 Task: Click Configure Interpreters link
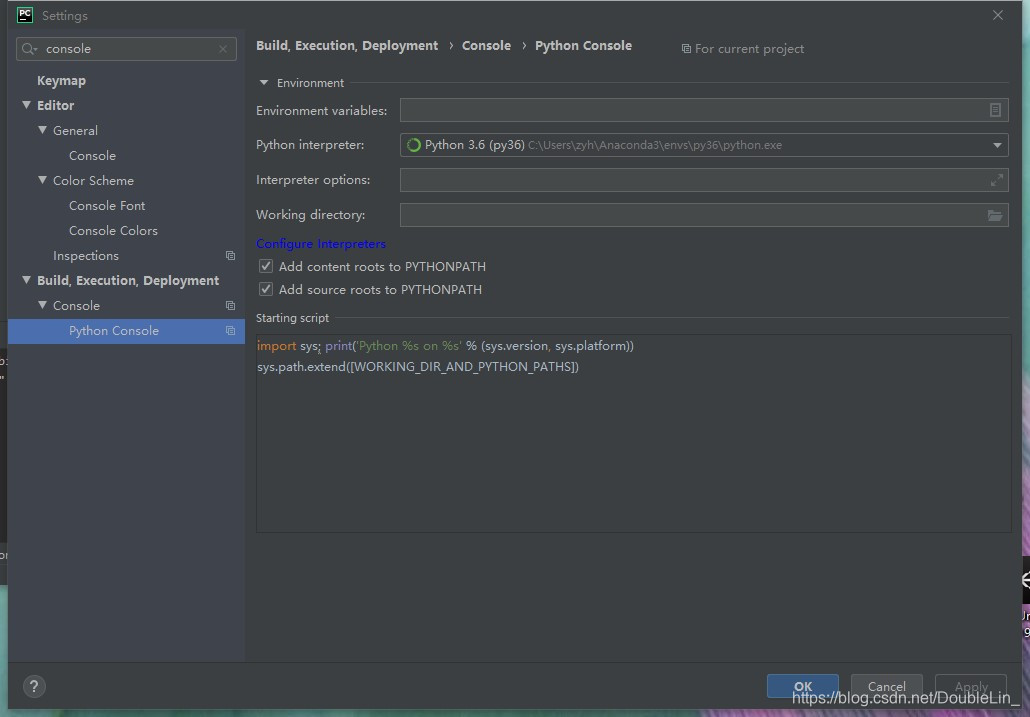click(x=321, y=244)
